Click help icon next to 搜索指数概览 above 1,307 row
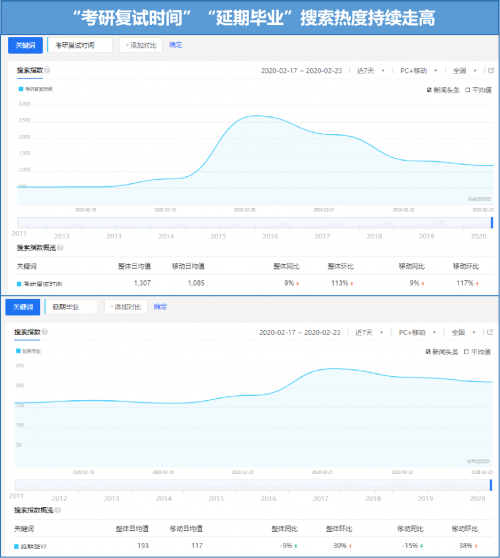 pyautogui.click(x=60, y=247)
